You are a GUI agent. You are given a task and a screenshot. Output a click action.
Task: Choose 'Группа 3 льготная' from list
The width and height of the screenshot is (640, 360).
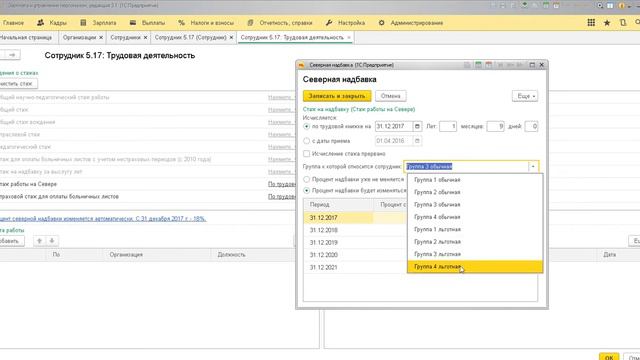(475, 254)
